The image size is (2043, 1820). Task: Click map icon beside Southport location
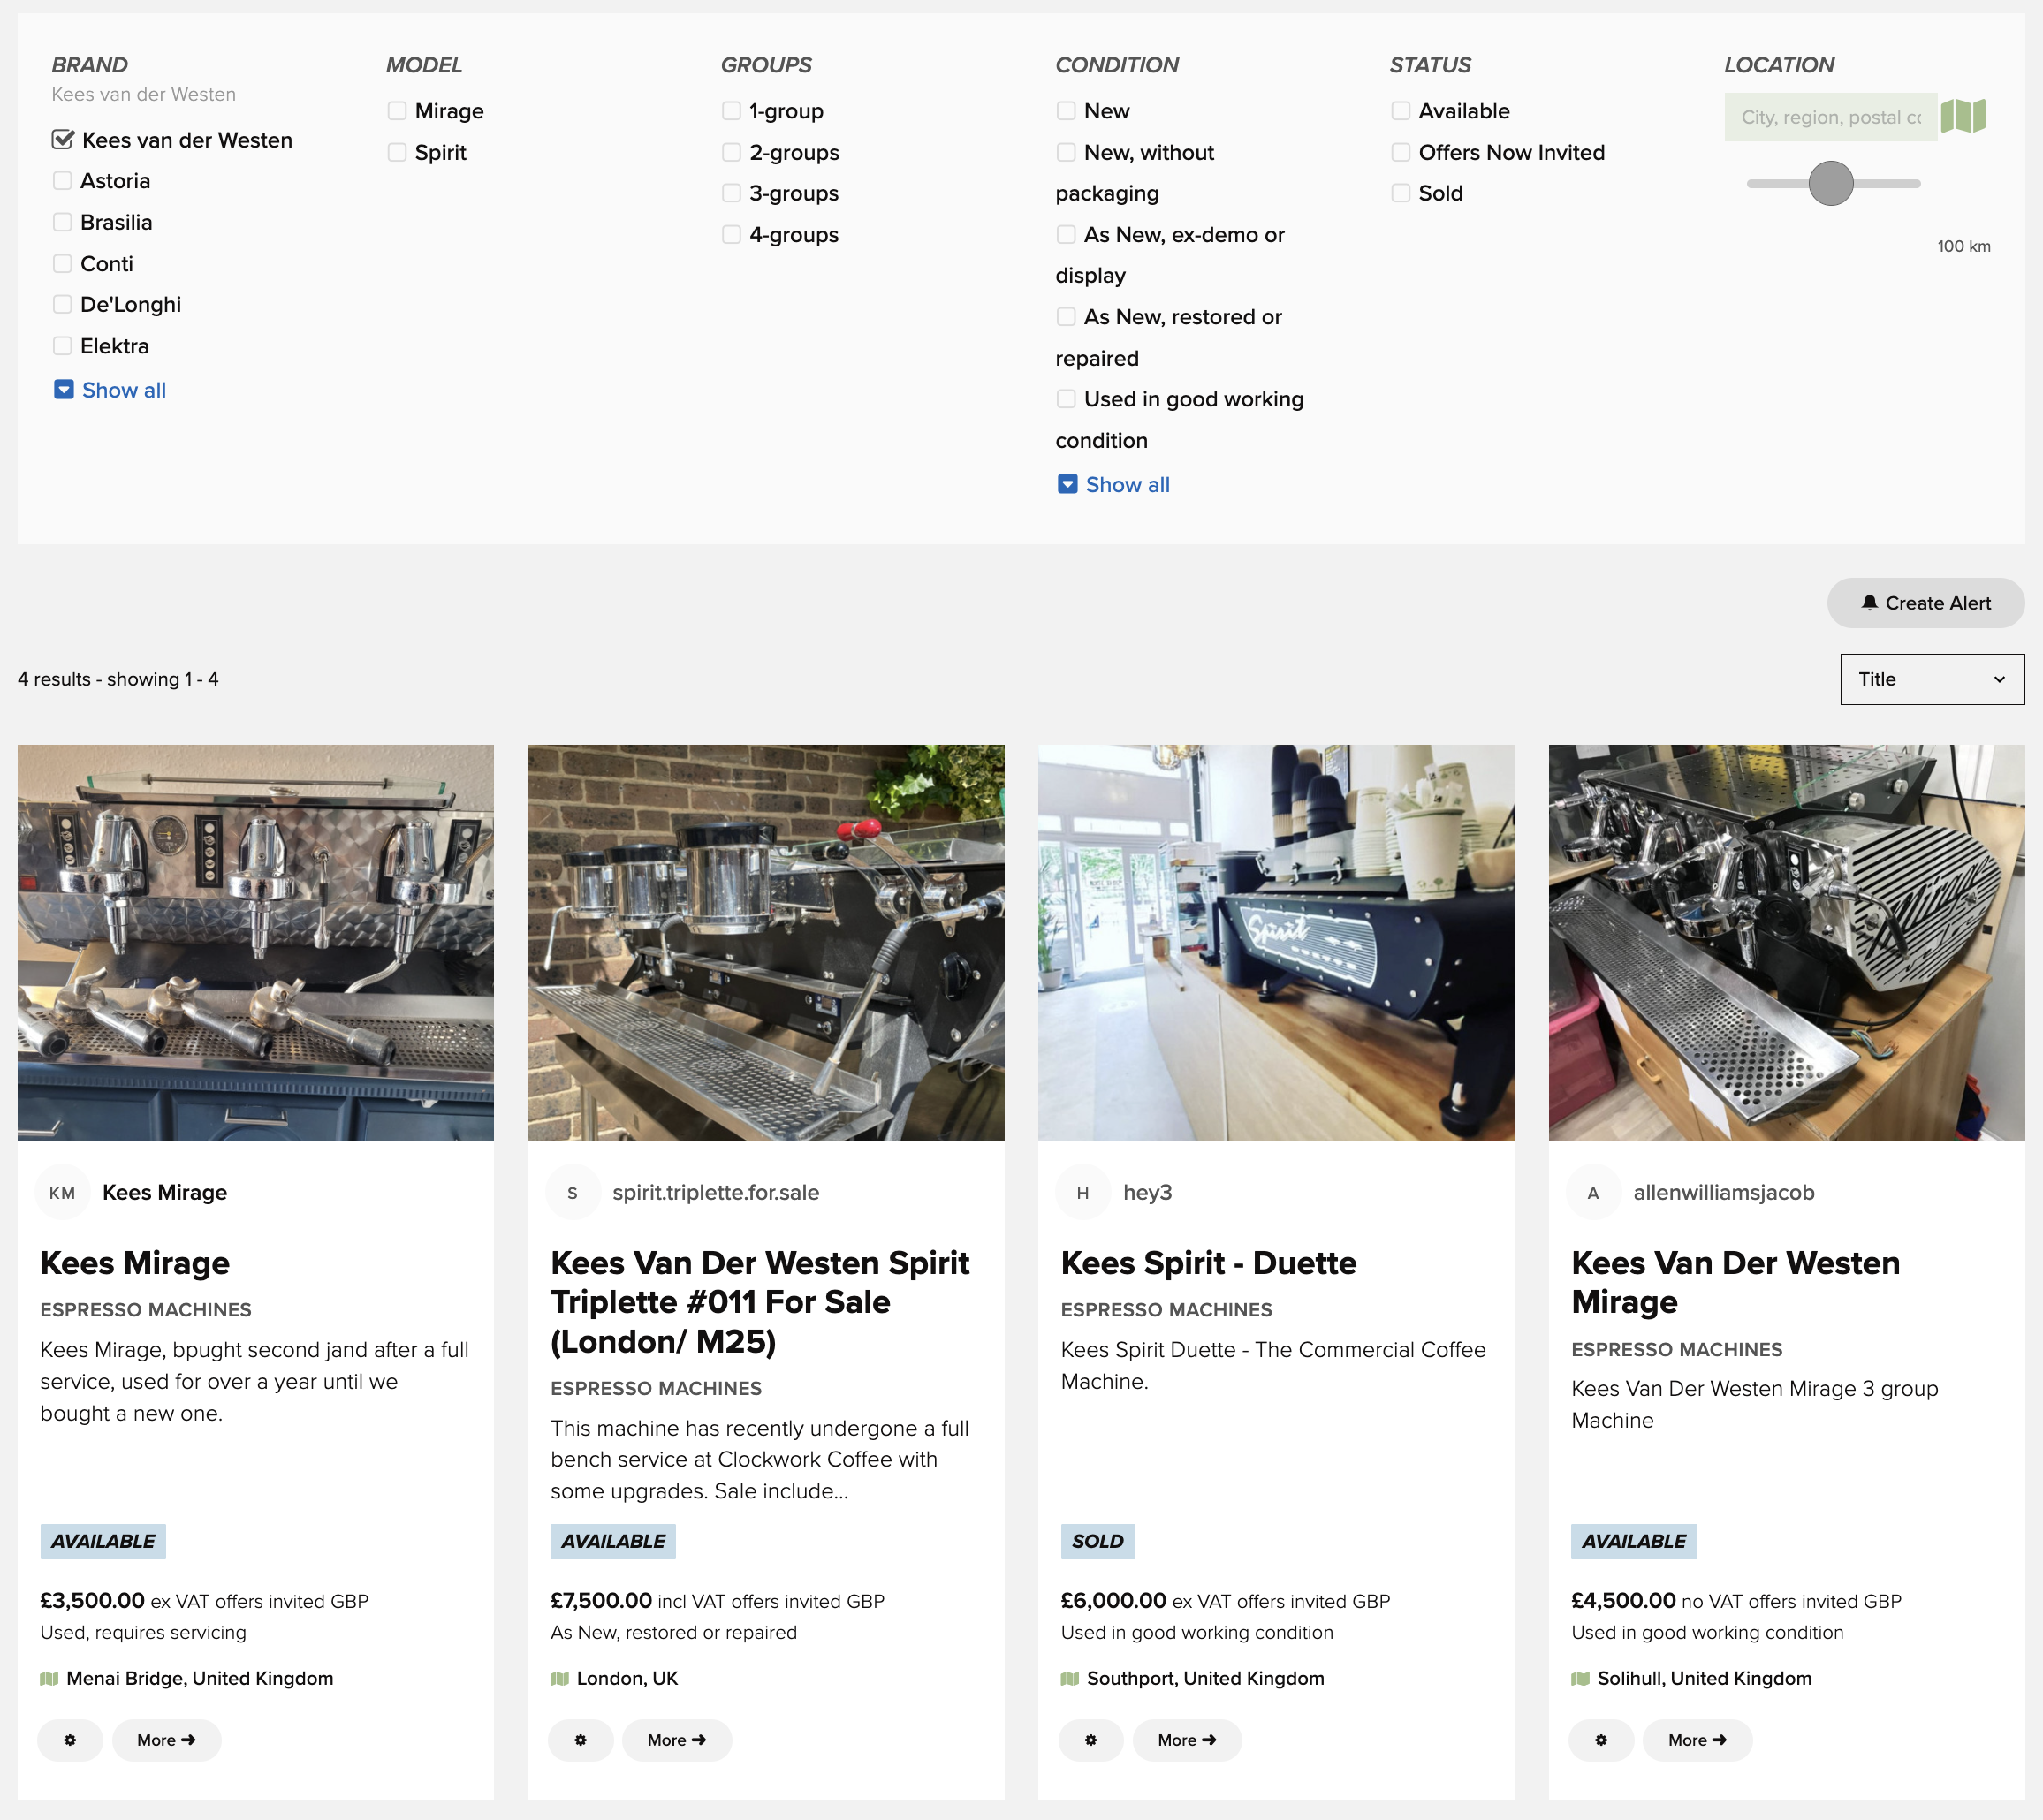point(1070,1678)
